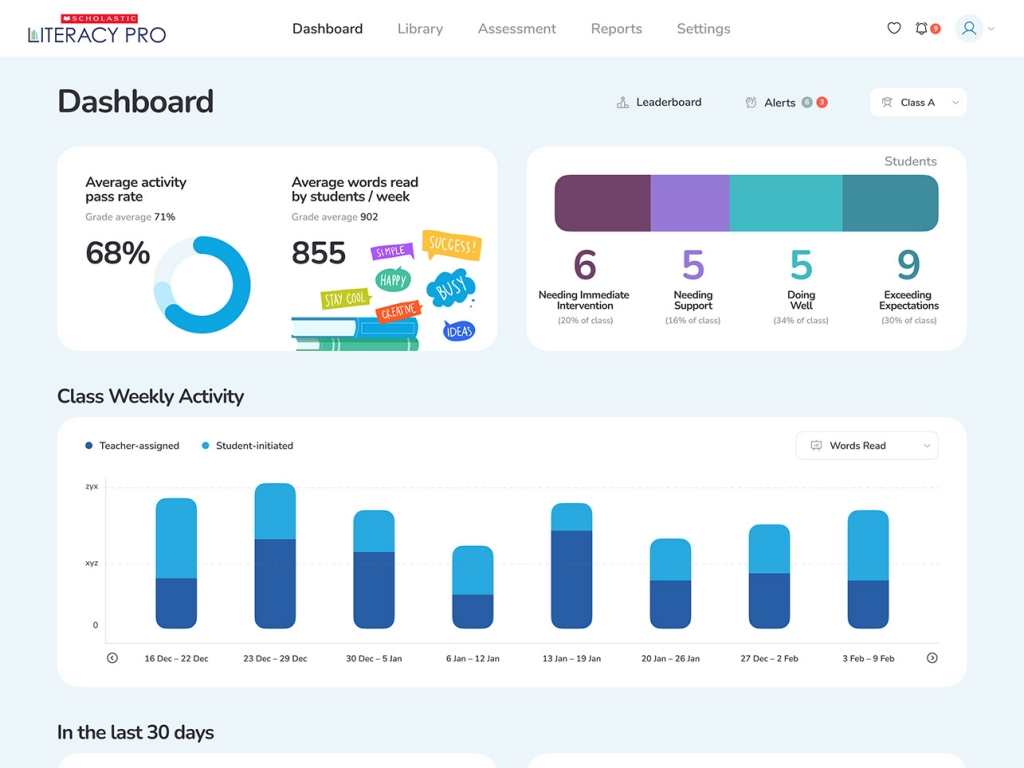Click the heart favorites icon

pos(894,29)
